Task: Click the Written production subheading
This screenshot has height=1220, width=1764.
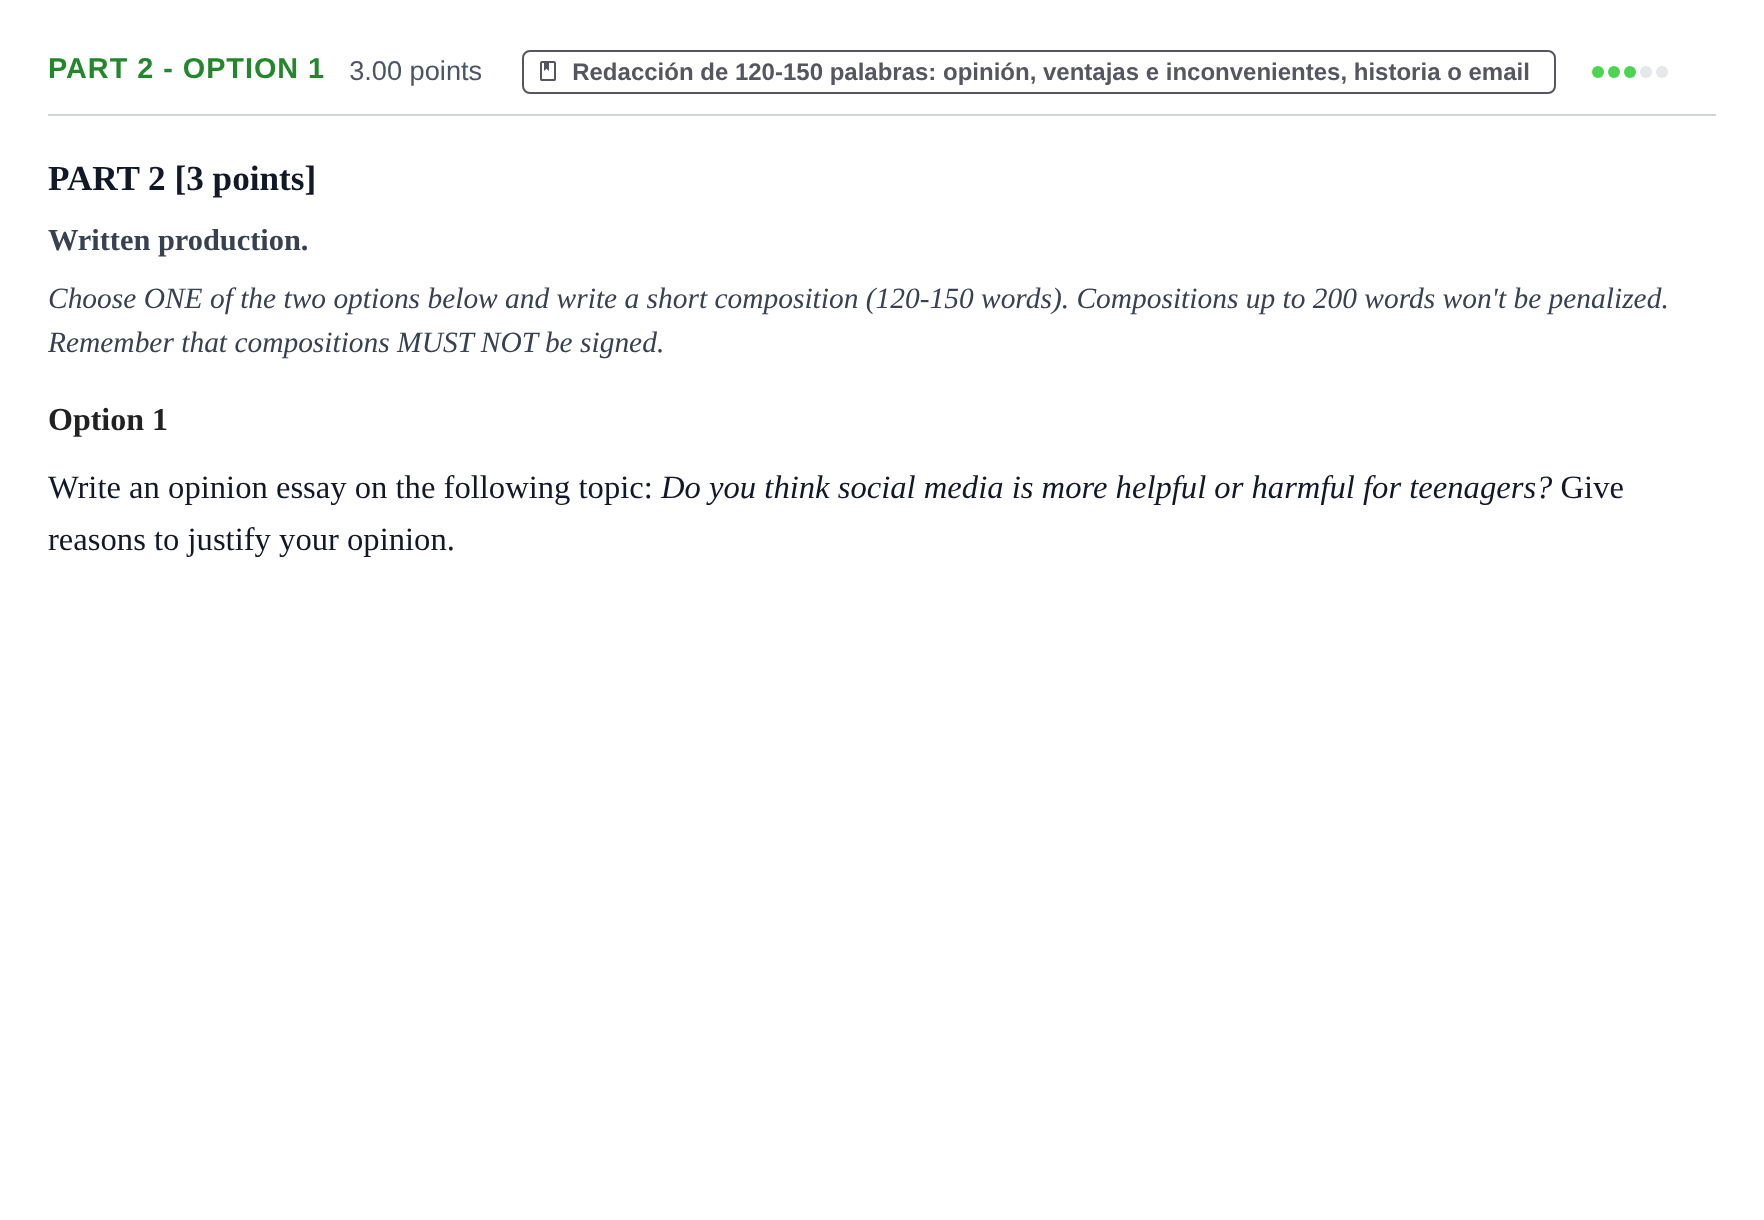Action: [x=178, y=241]
